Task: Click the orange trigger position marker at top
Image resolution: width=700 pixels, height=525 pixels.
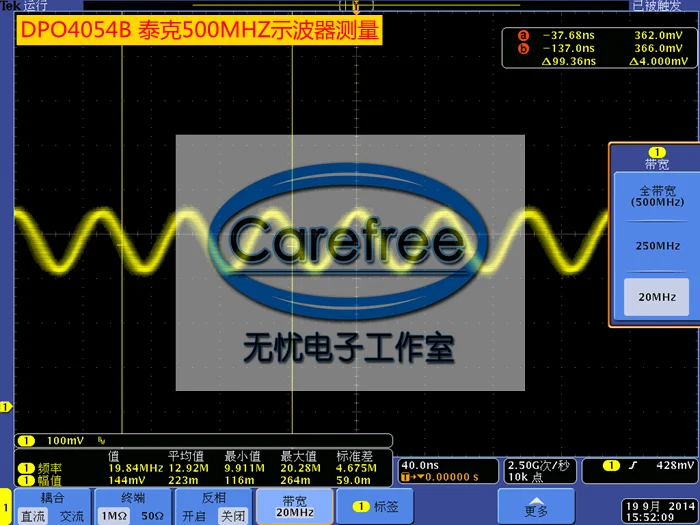Action: click(x=356, y=7)
